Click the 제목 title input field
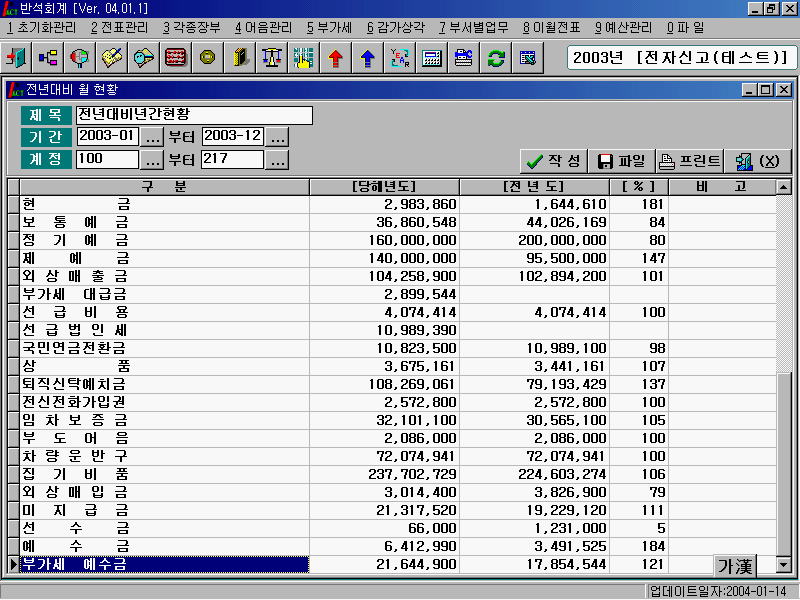800x600 pixels. (194, 115)
